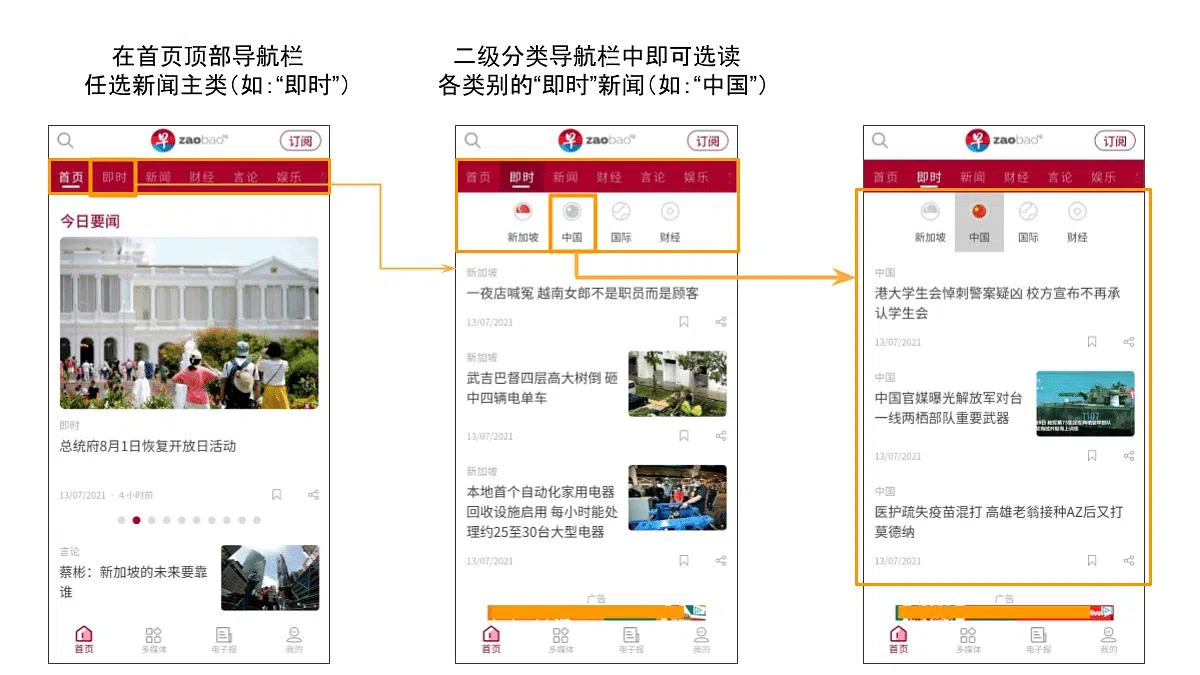Image resolution: width=1200 pixels, height=675 pixels.
Task: Bookmark the 武吉巴督四层高大树倒 article
Action: [x=684, y=436]
